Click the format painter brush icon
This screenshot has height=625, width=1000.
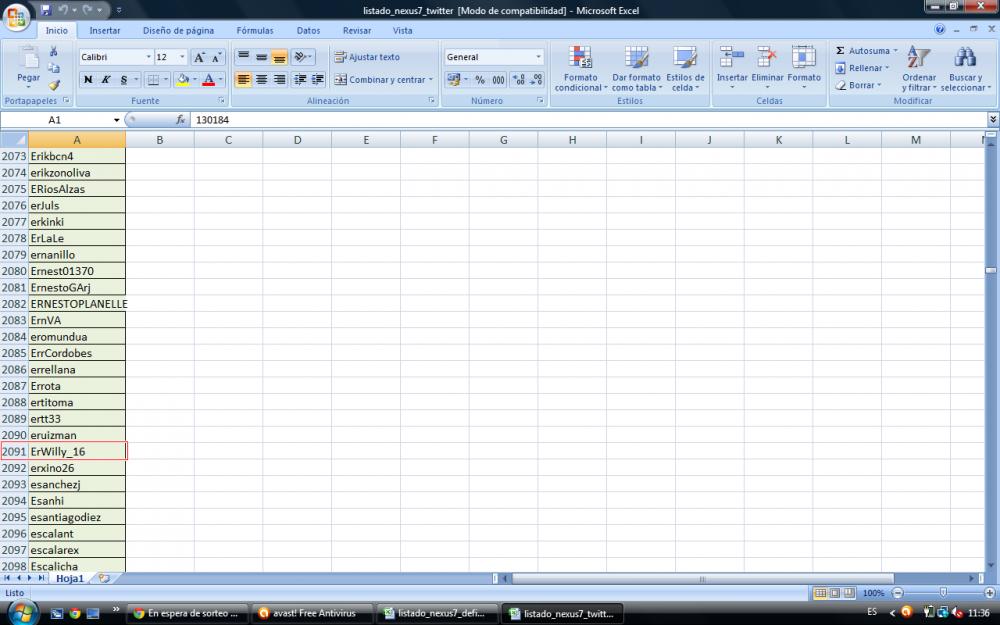54,85
